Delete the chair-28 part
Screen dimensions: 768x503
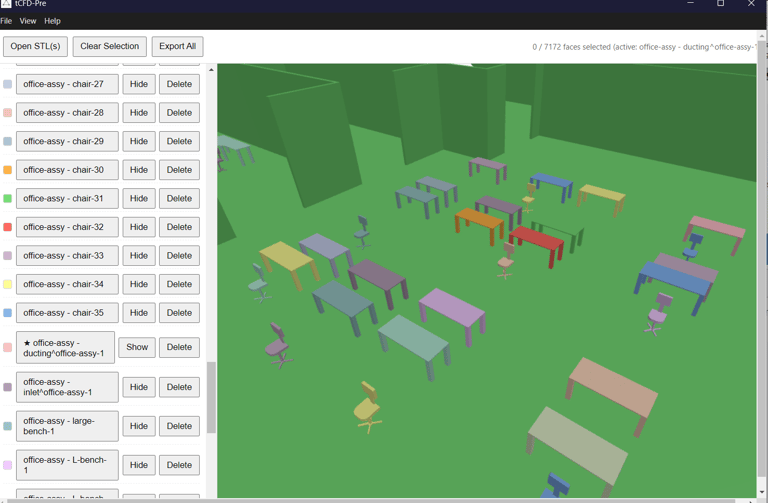[179, 113]
